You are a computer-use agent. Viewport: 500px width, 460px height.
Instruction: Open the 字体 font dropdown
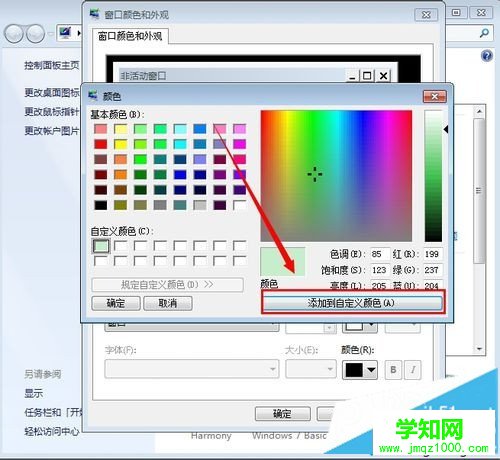click(x=192, y=369)
